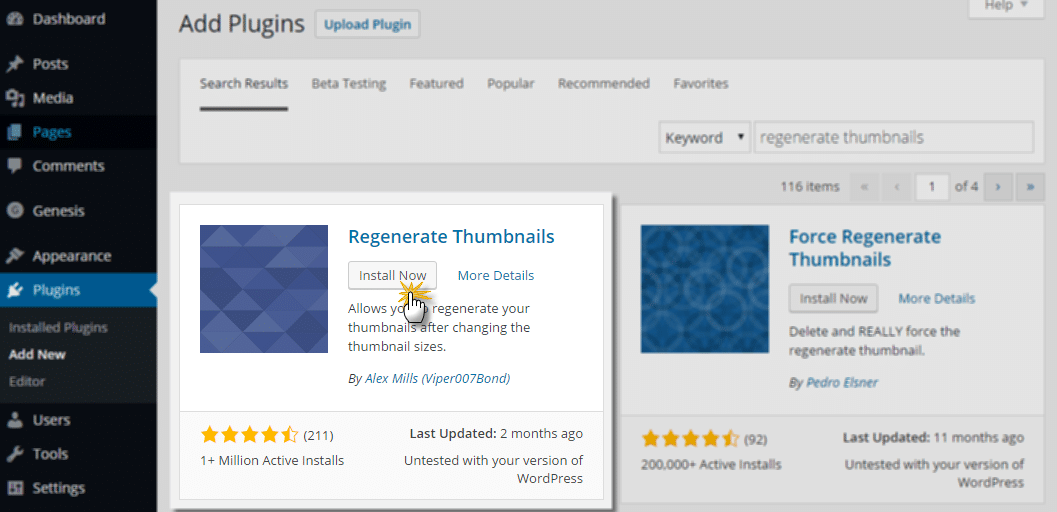
Task: Open author Alex Mills (Viper007Bond) link
Action: tap(437, 379)
